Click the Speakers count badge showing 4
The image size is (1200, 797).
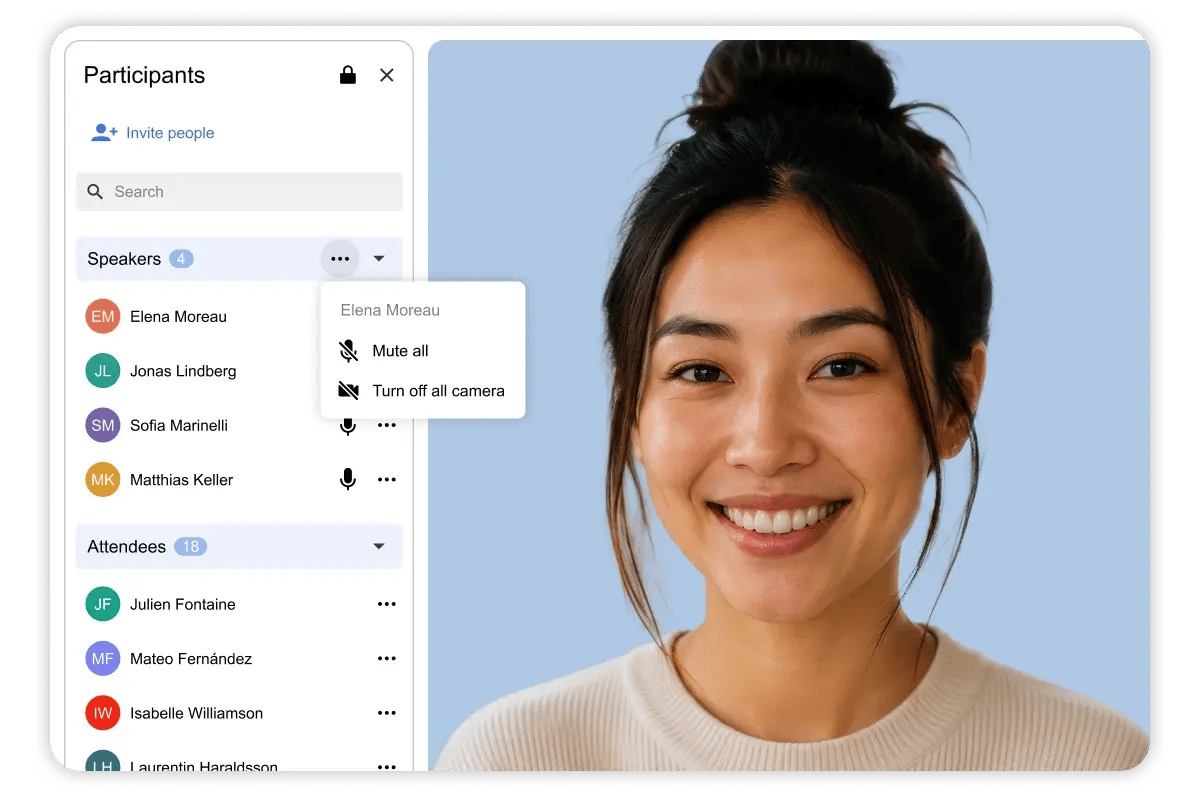[x=181, y=259]
